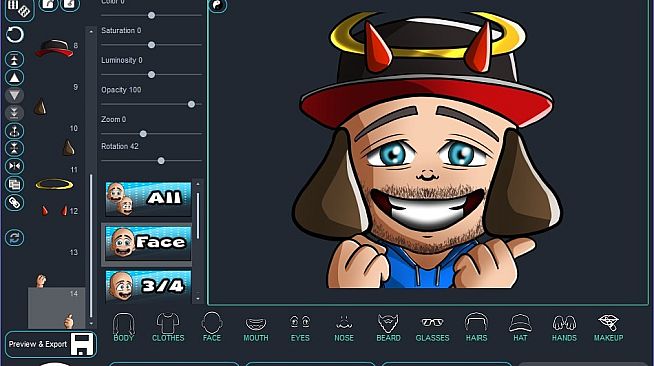This screenshot has width=654, height=366.
Task: Send layer to bottom icon
Action: (15, 113)
